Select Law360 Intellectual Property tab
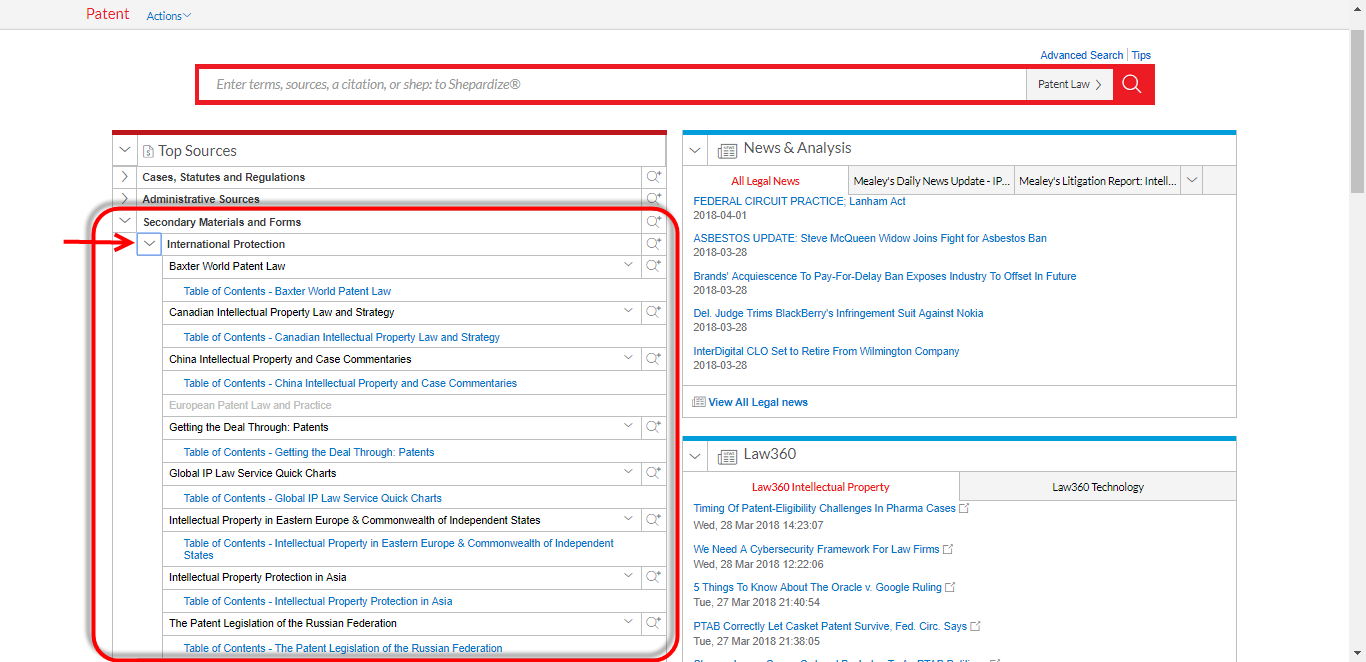 (x=821, y=487)
